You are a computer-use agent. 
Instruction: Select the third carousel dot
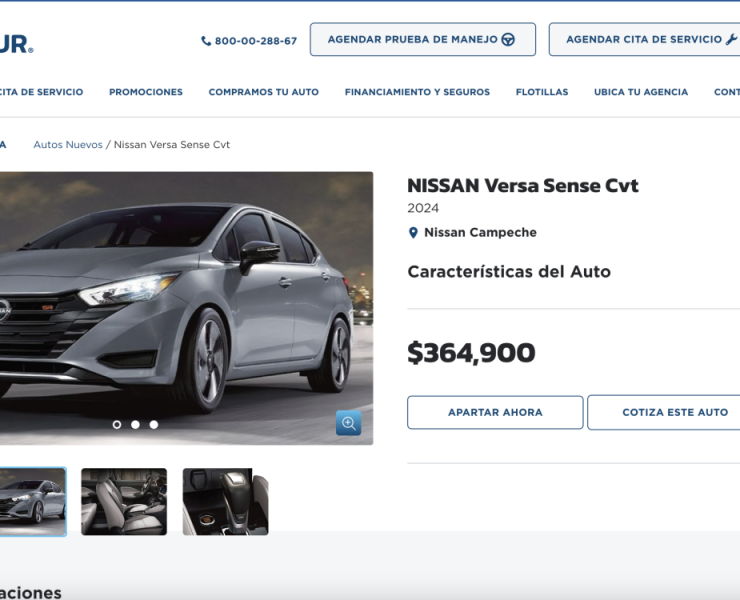(x=154, y=425)
